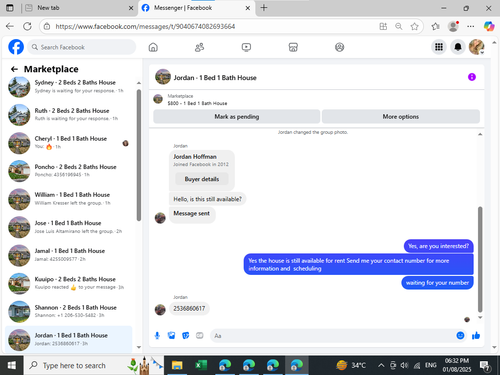
Task: Open the Facebook Home icon
Action: click(x=153, y=47)
